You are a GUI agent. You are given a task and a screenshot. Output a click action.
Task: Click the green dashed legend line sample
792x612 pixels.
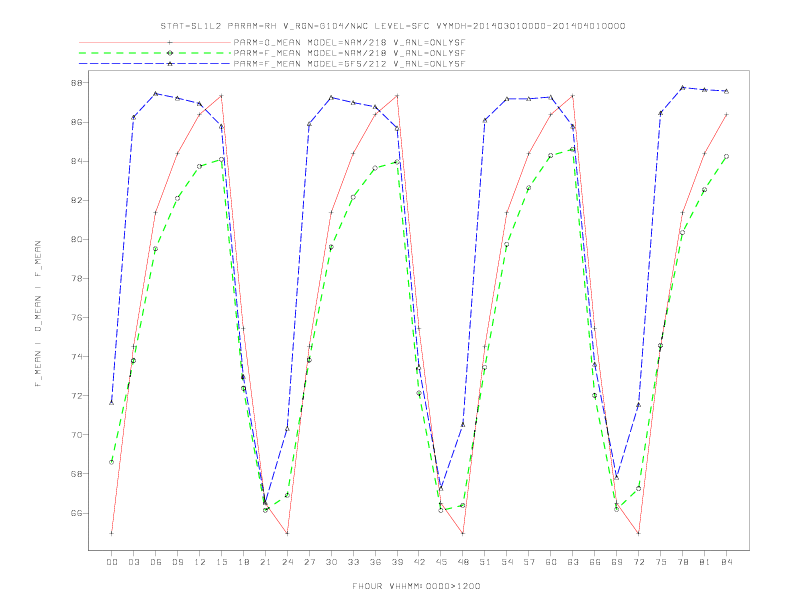click(x=155, y=53)
